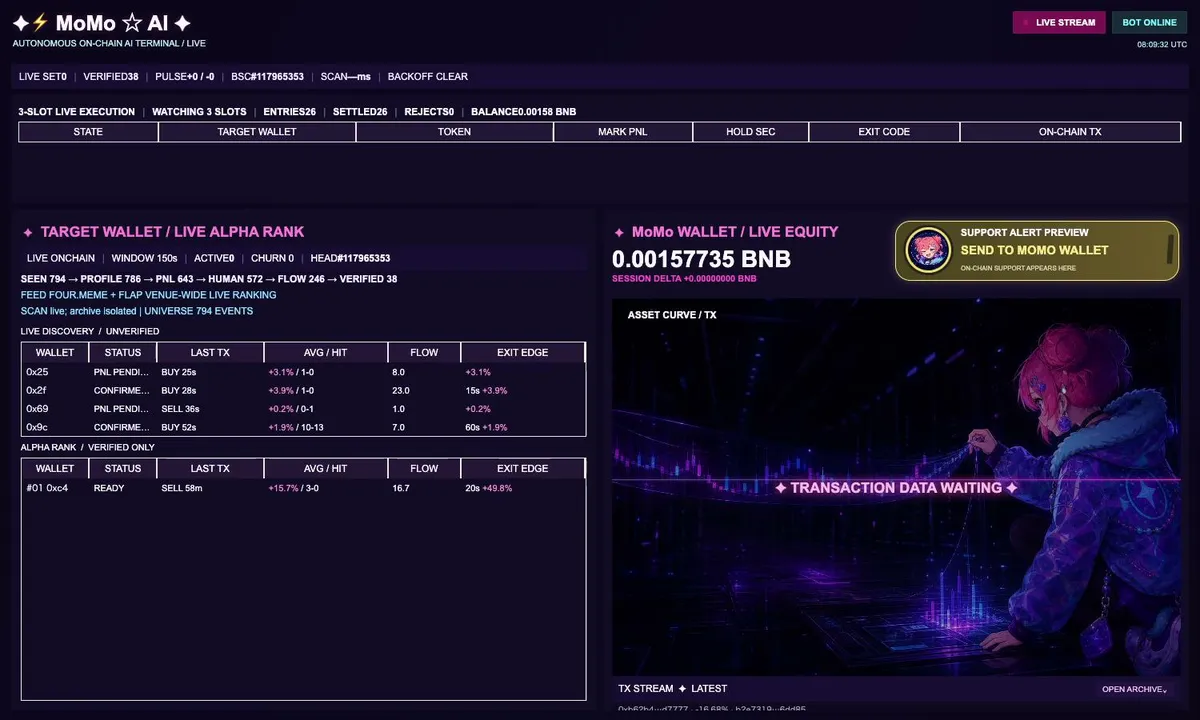The image size is (1200, 720).
Task: Click the sparkle icon beside TARGET WALLET heading
Action: (x=28, y=232)
